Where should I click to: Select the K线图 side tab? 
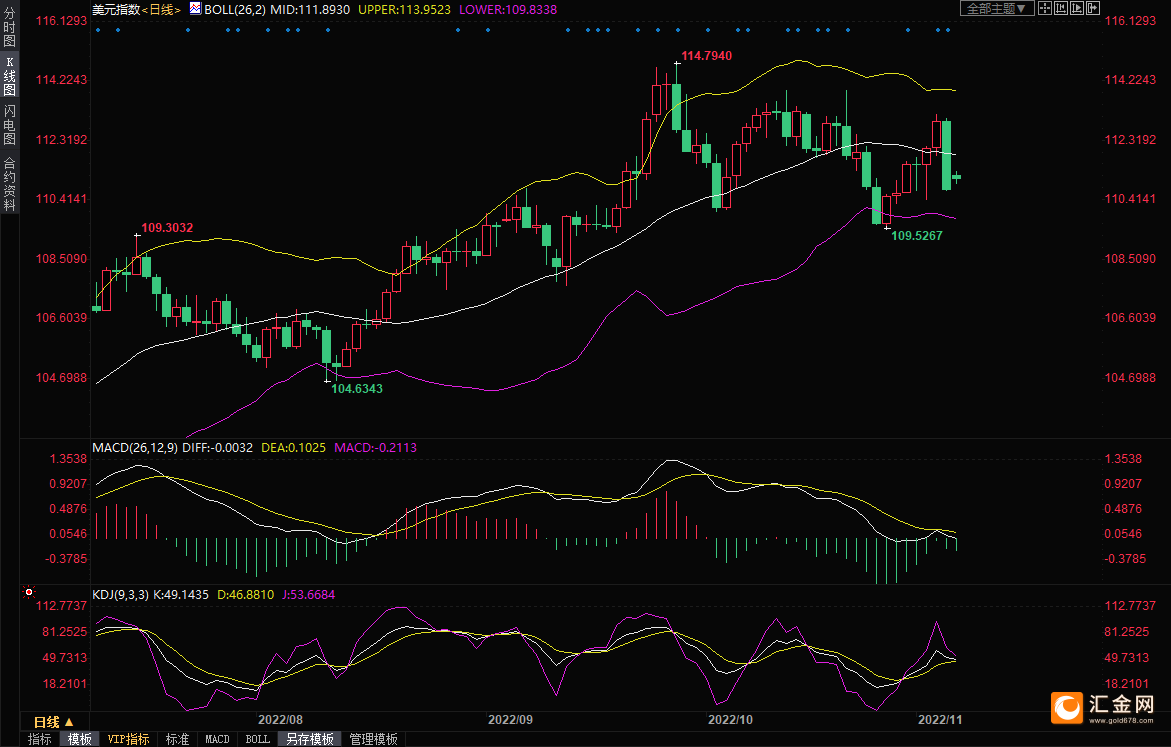(x=9, y=76)
